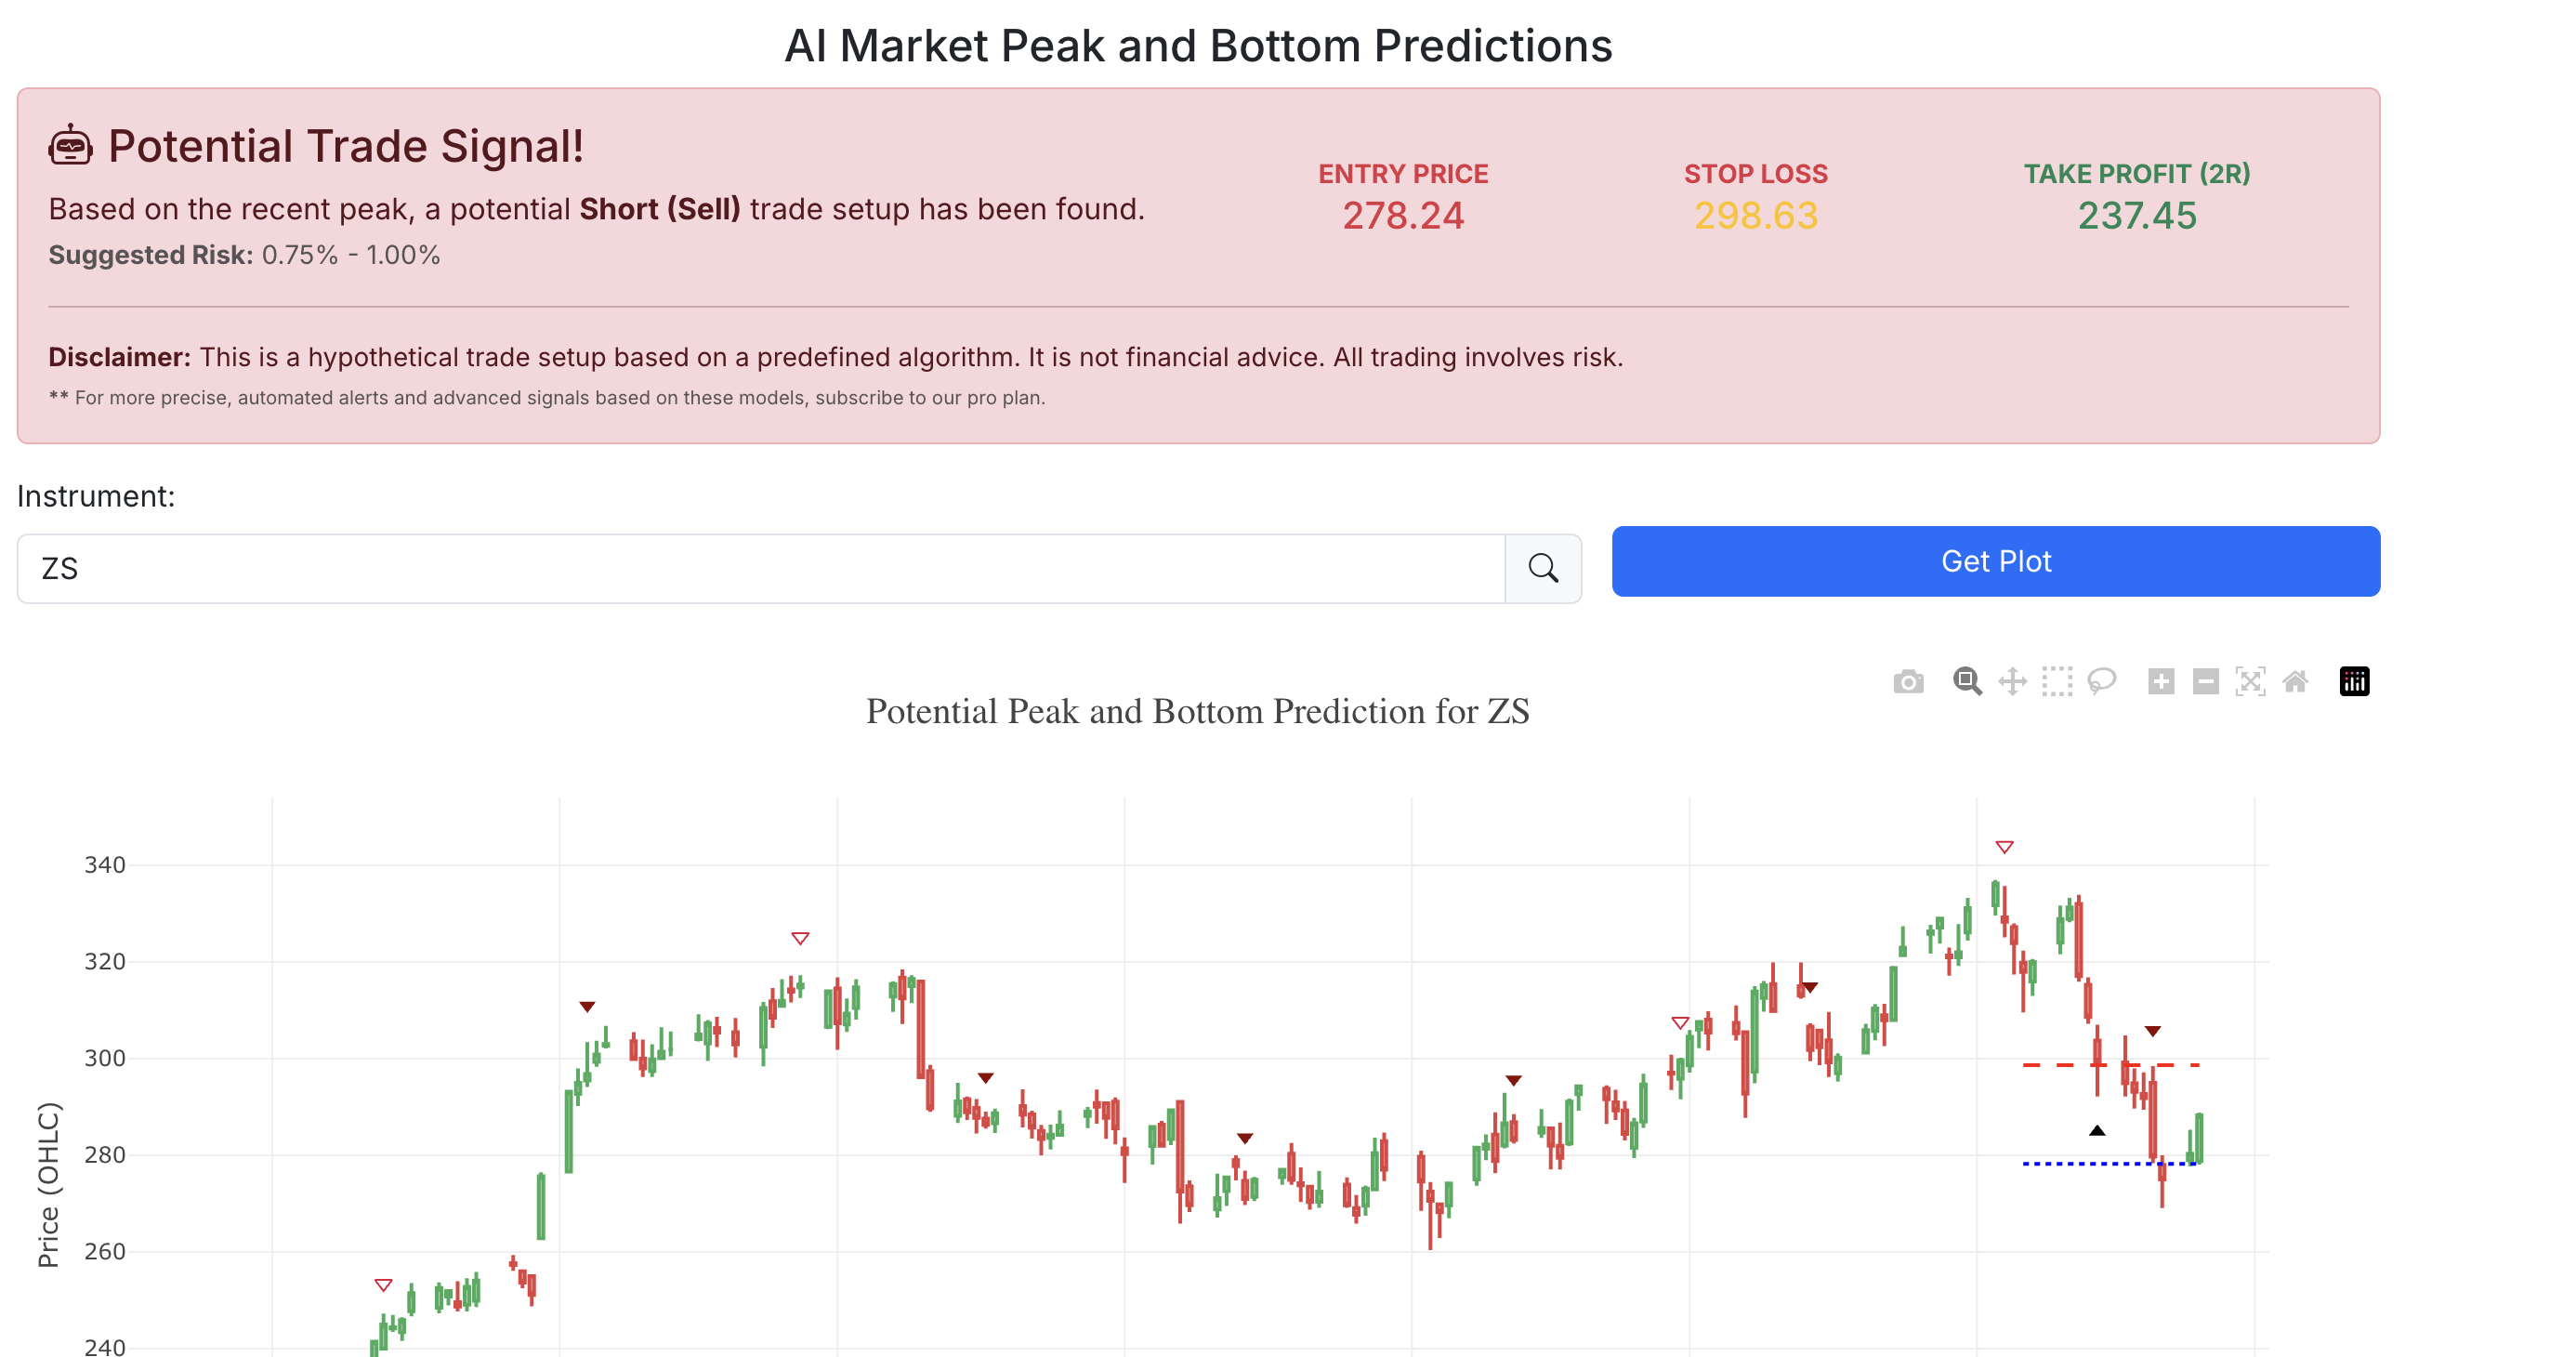Choose the Lasso Select tool
Image resolution: width=2576 pixels, height=1357 pixels.
(x=2102, y=682)
